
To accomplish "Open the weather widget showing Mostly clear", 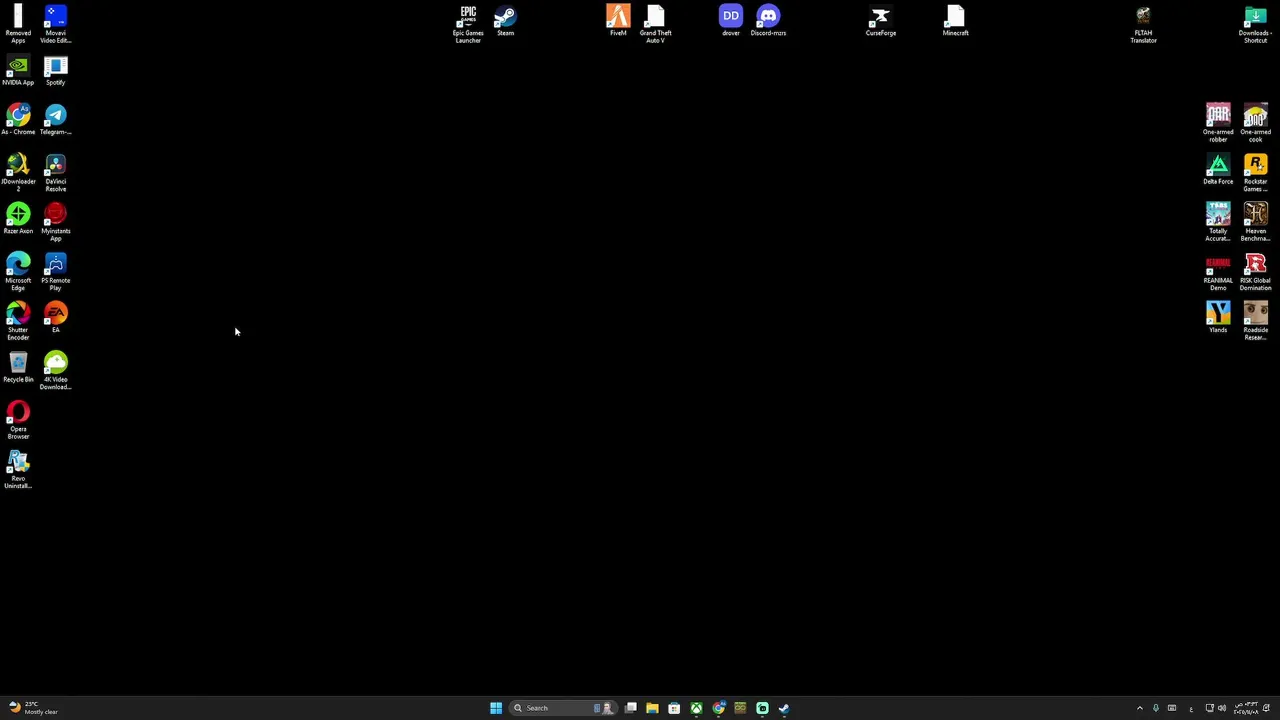I will tap(32, 708).
